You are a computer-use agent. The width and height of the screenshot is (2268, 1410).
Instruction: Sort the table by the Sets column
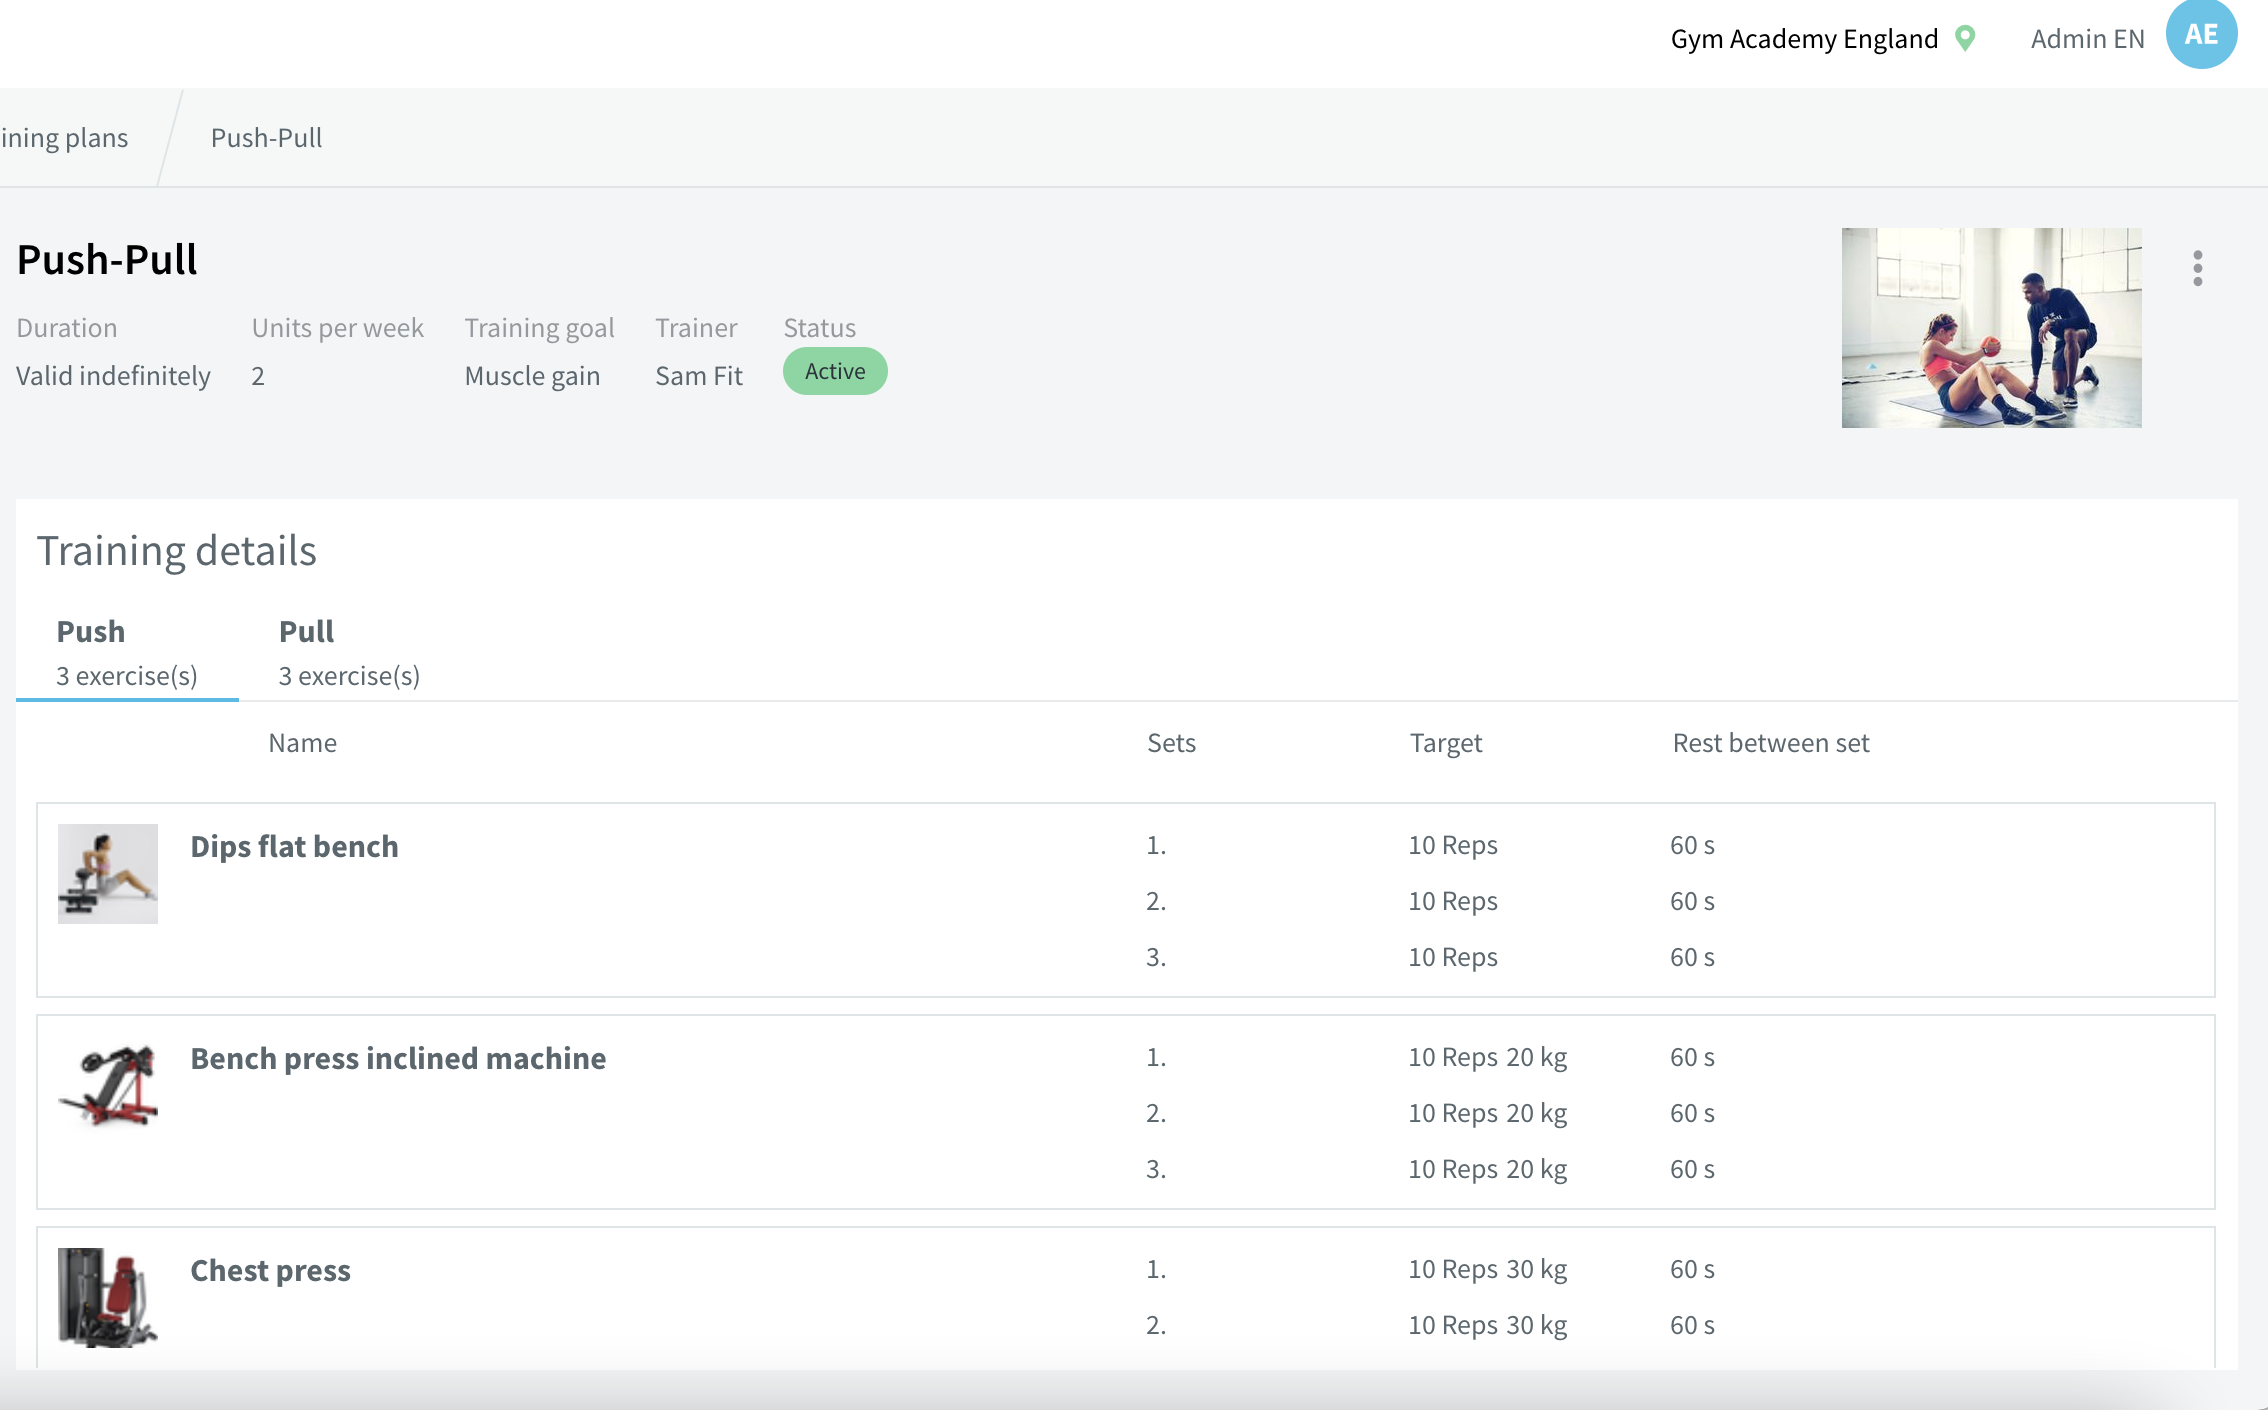tap(1171, 742)
